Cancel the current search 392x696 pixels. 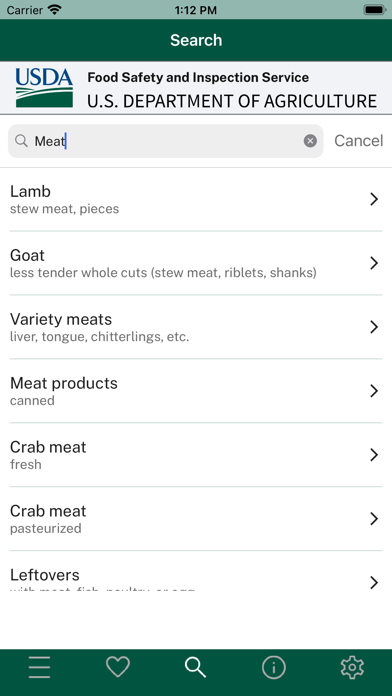(x=358, y=141)
